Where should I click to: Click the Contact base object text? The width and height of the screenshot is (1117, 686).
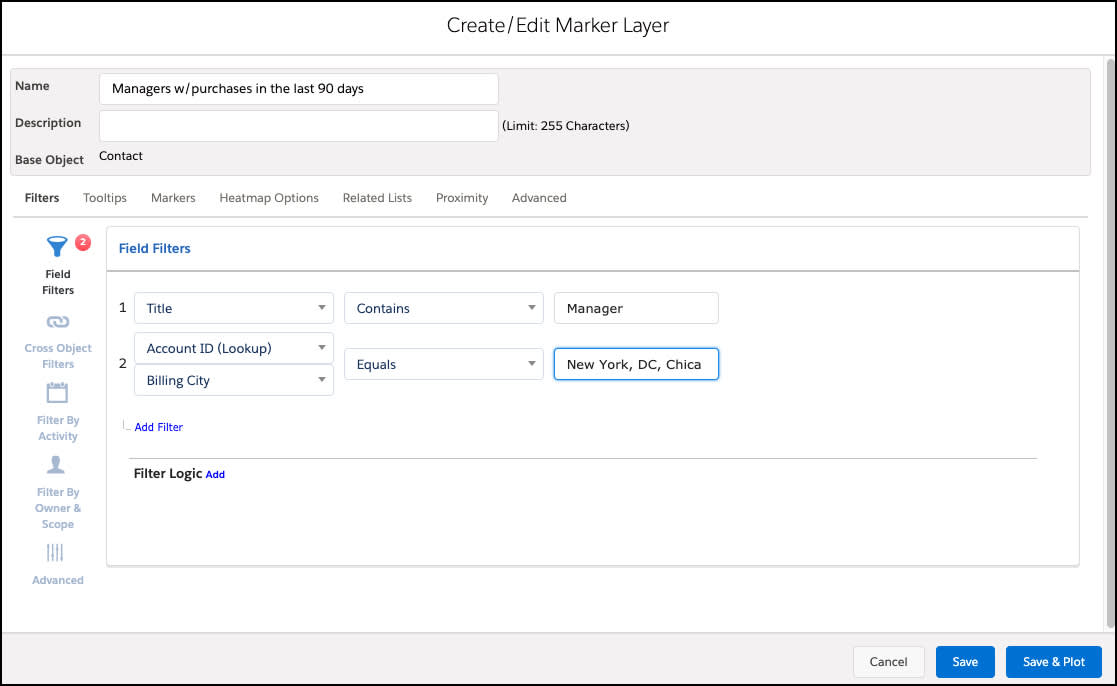pyautogui.click(x=120, y=156)
